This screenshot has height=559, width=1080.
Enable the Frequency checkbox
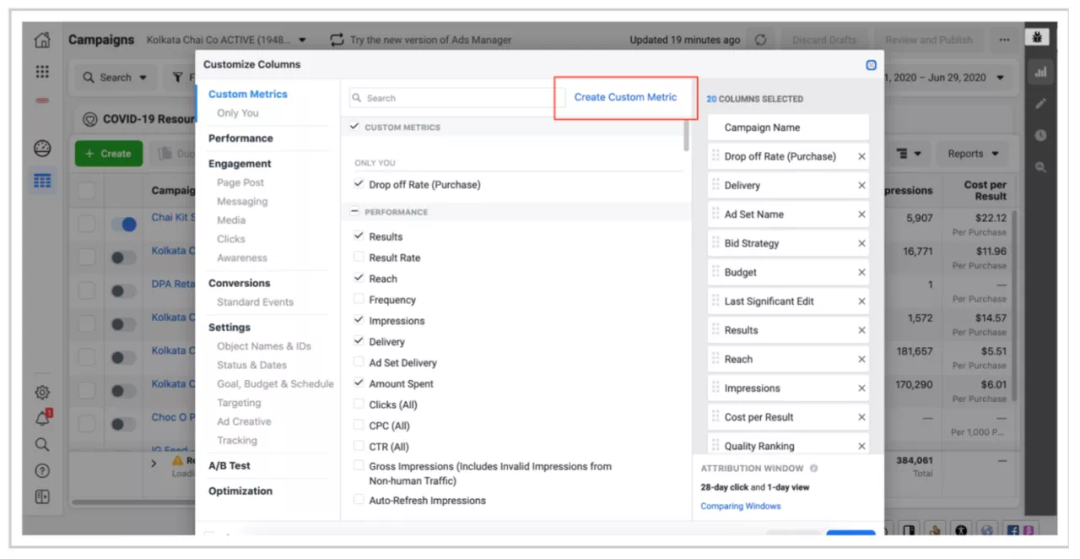359,300
